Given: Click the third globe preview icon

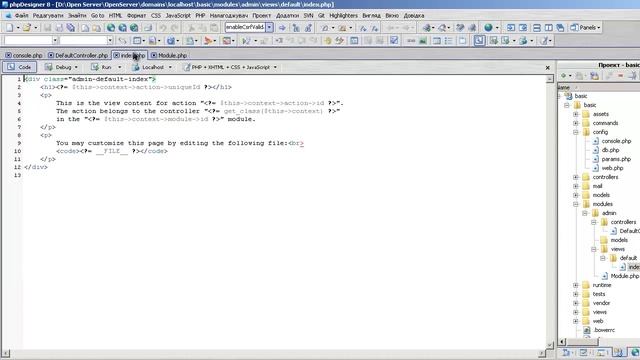Looking at the screenshot, I should coord(134,28).
